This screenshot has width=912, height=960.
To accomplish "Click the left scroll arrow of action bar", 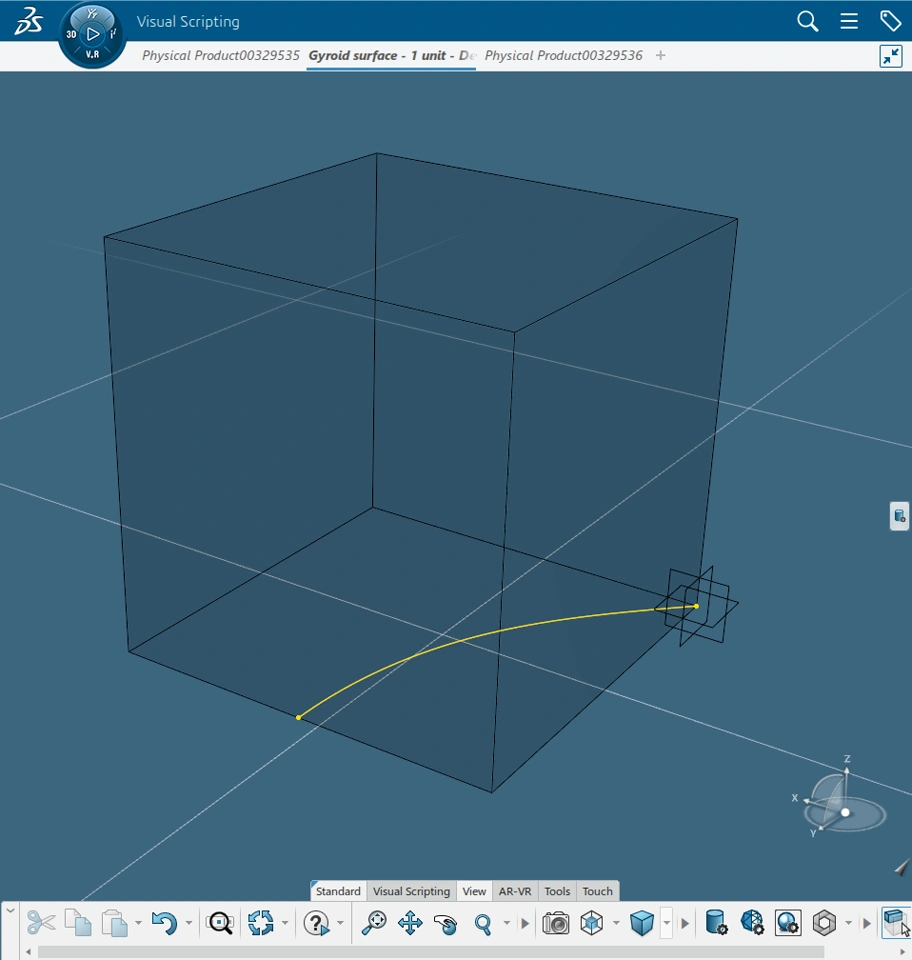I will [28, 952].
